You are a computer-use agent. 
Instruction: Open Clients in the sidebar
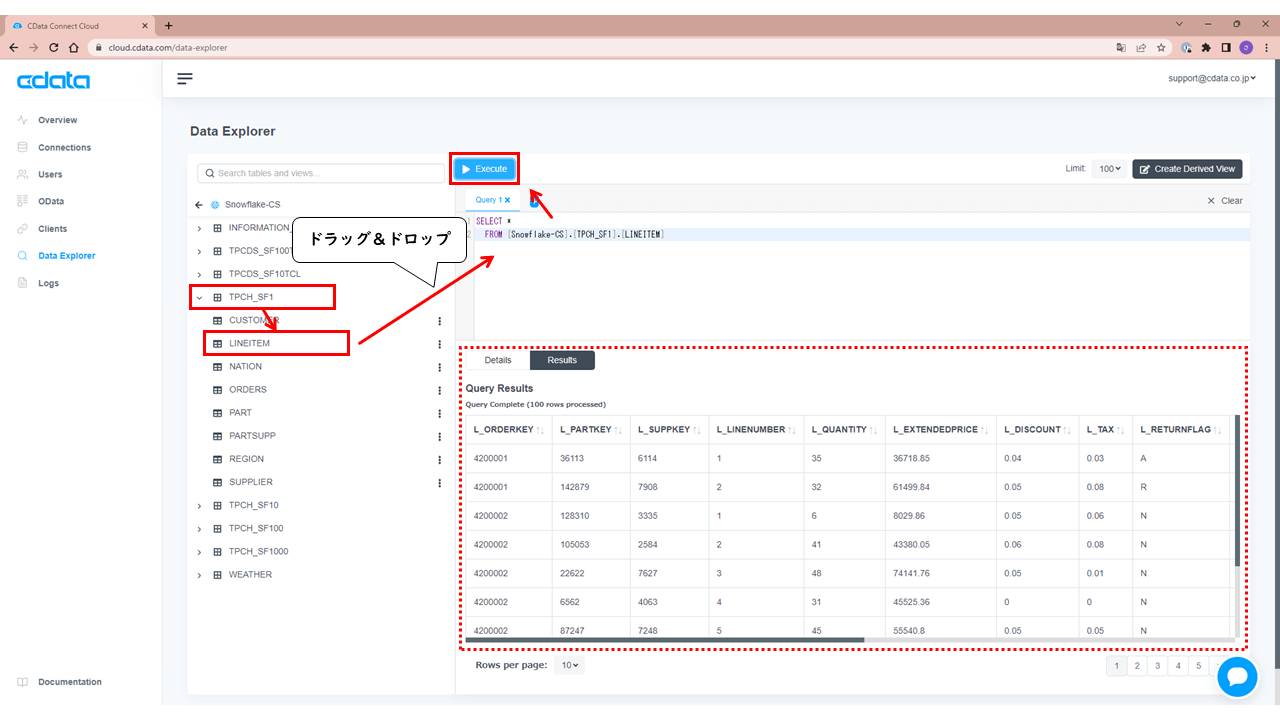pyautogui.click(x=52, y=228)
